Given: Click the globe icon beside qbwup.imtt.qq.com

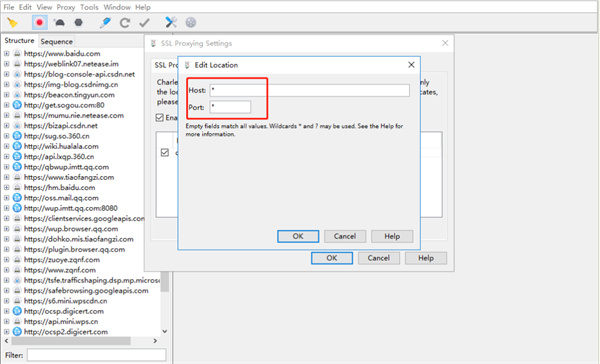Looking at the screenshot, I should [x=17, y=167].
